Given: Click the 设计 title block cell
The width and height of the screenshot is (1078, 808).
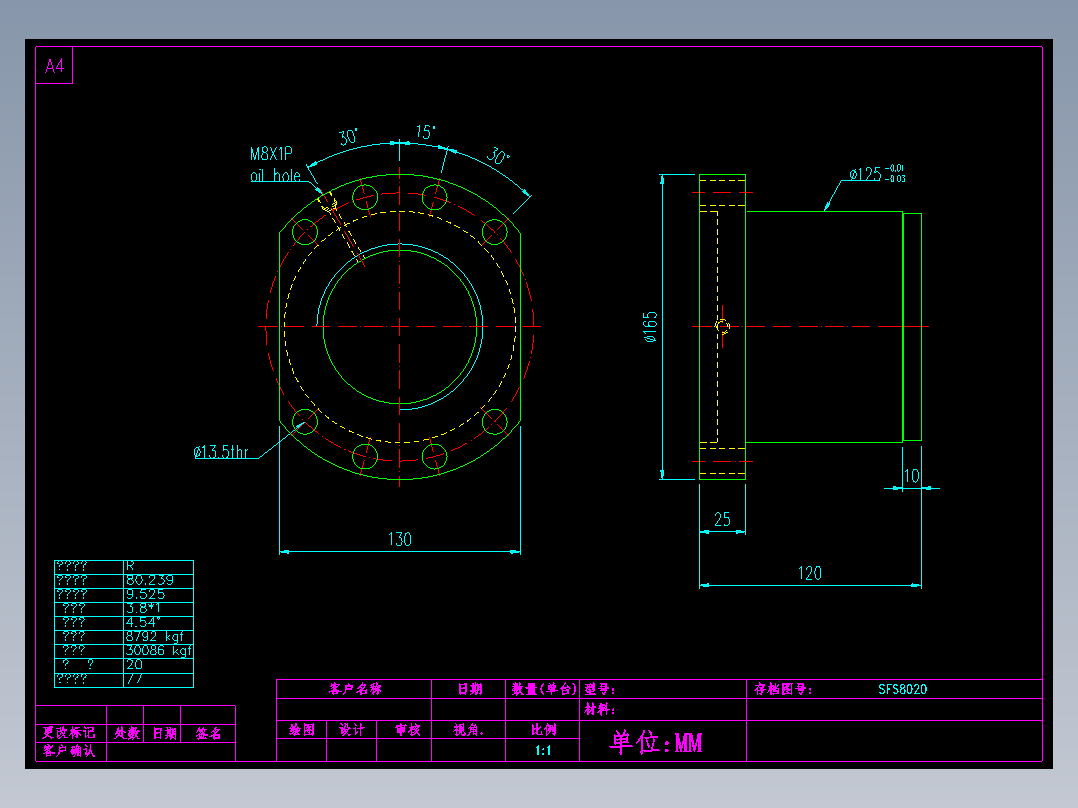Looking at the screenshot, I should point(352,730).
